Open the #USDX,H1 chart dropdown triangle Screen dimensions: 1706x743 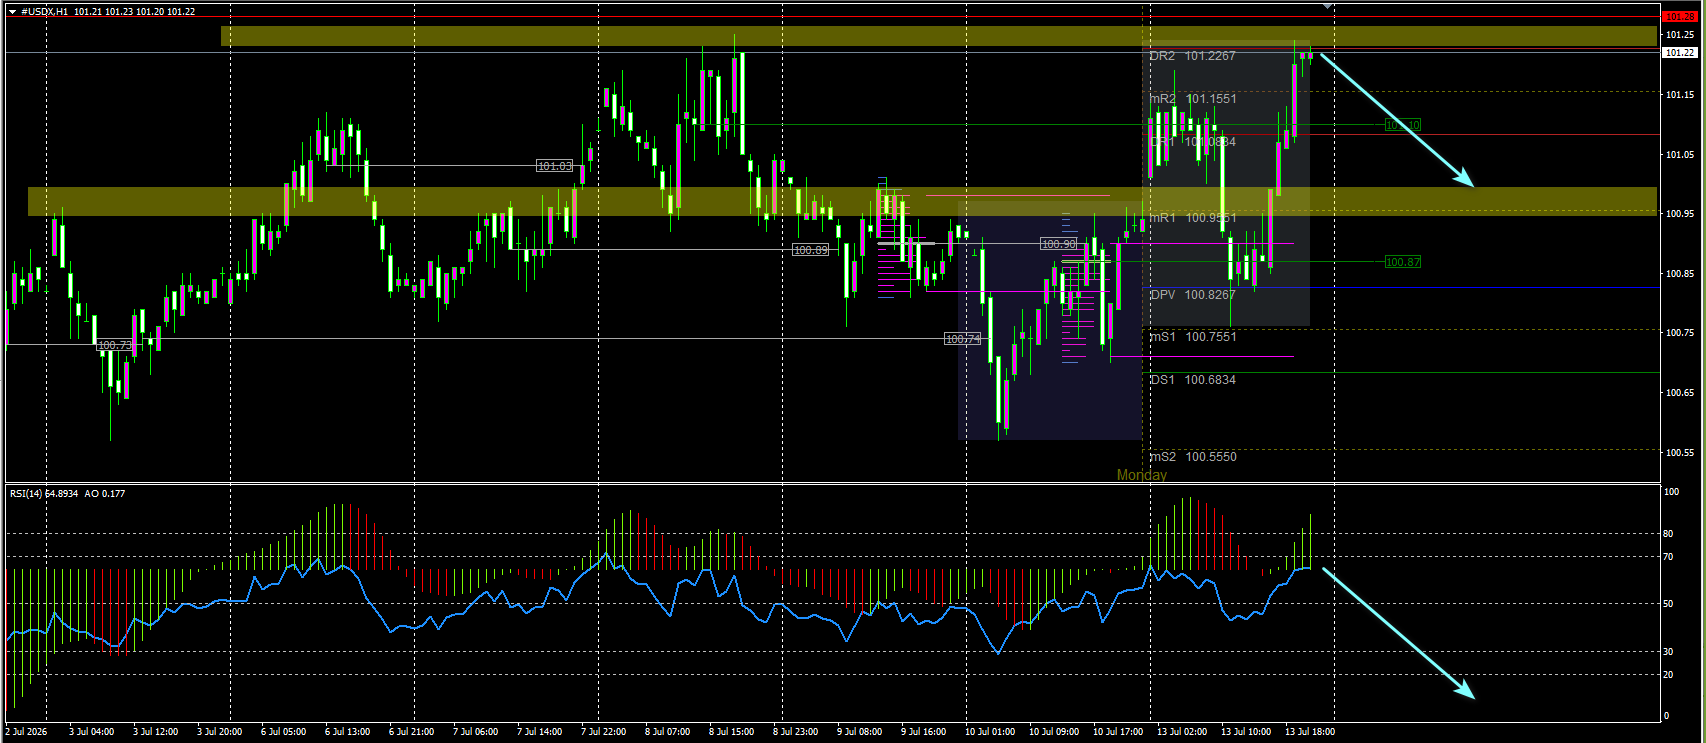(x=12, y=11)
